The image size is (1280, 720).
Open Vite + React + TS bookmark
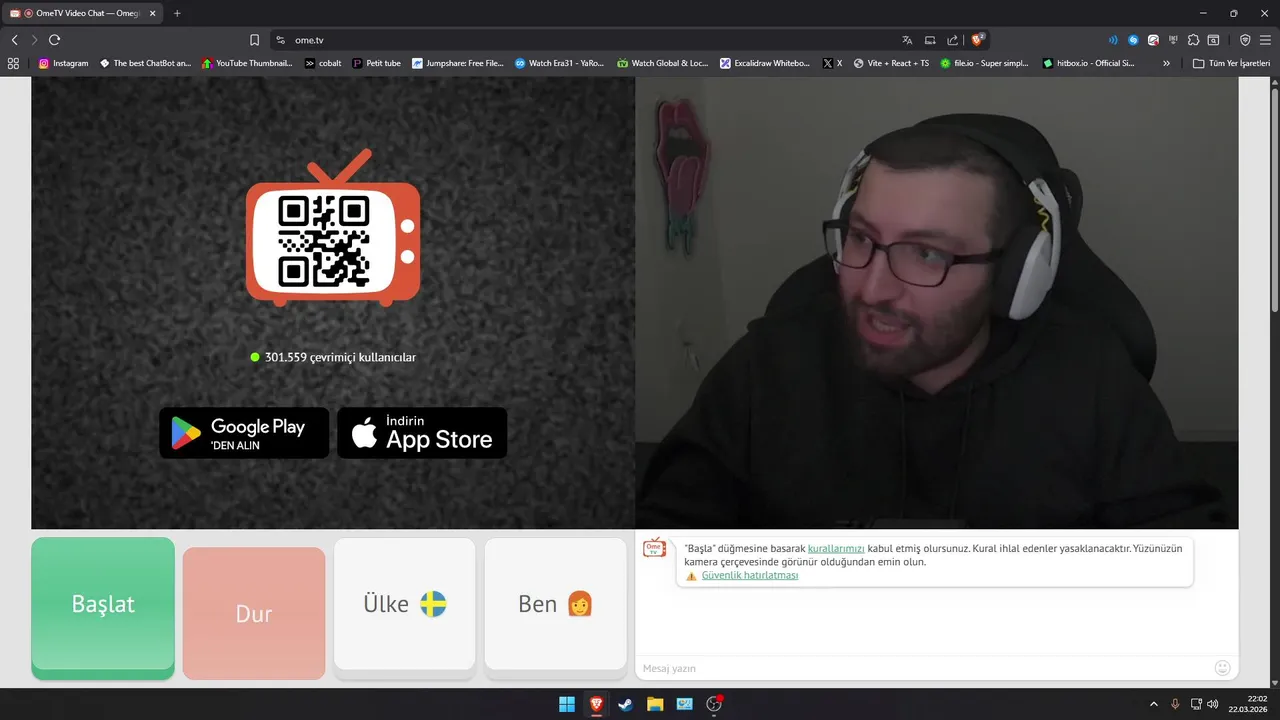pos(892,63)
